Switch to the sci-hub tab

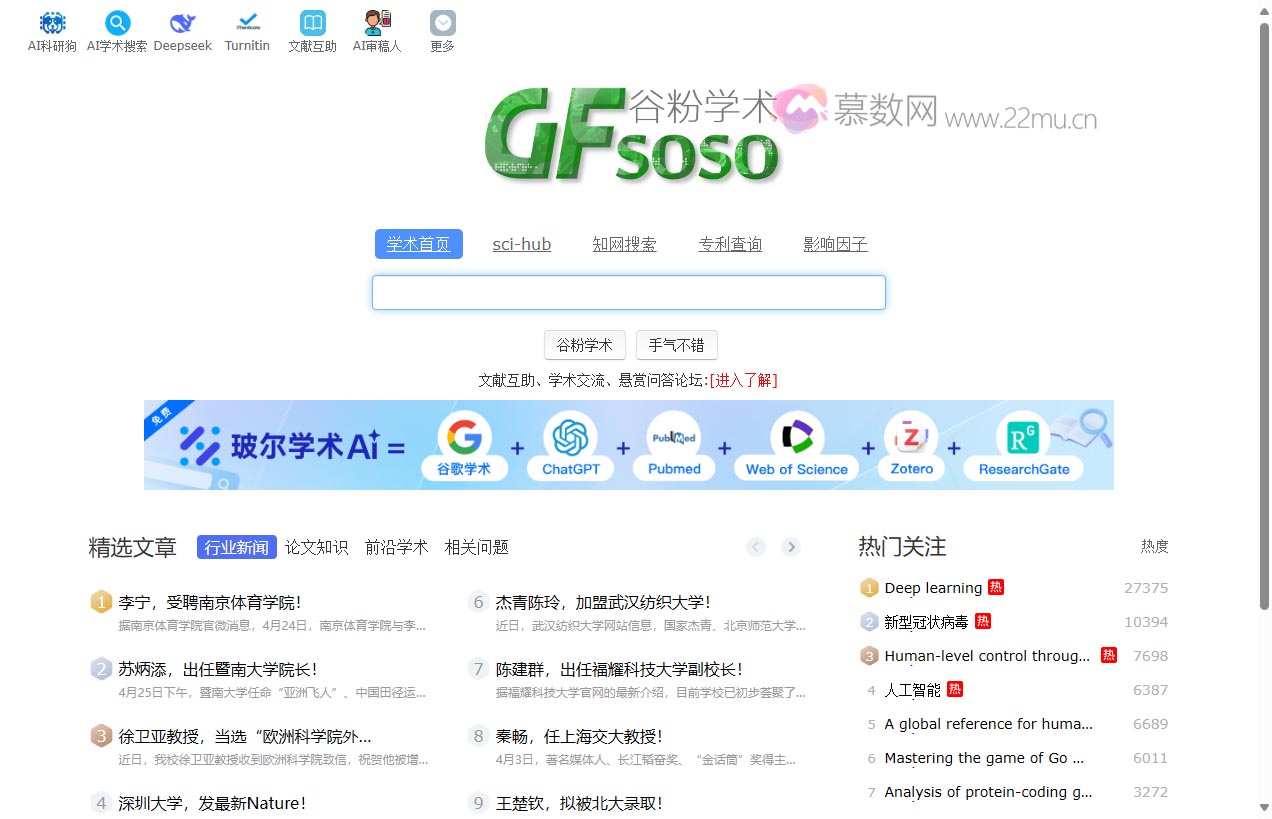pos(521,244)
